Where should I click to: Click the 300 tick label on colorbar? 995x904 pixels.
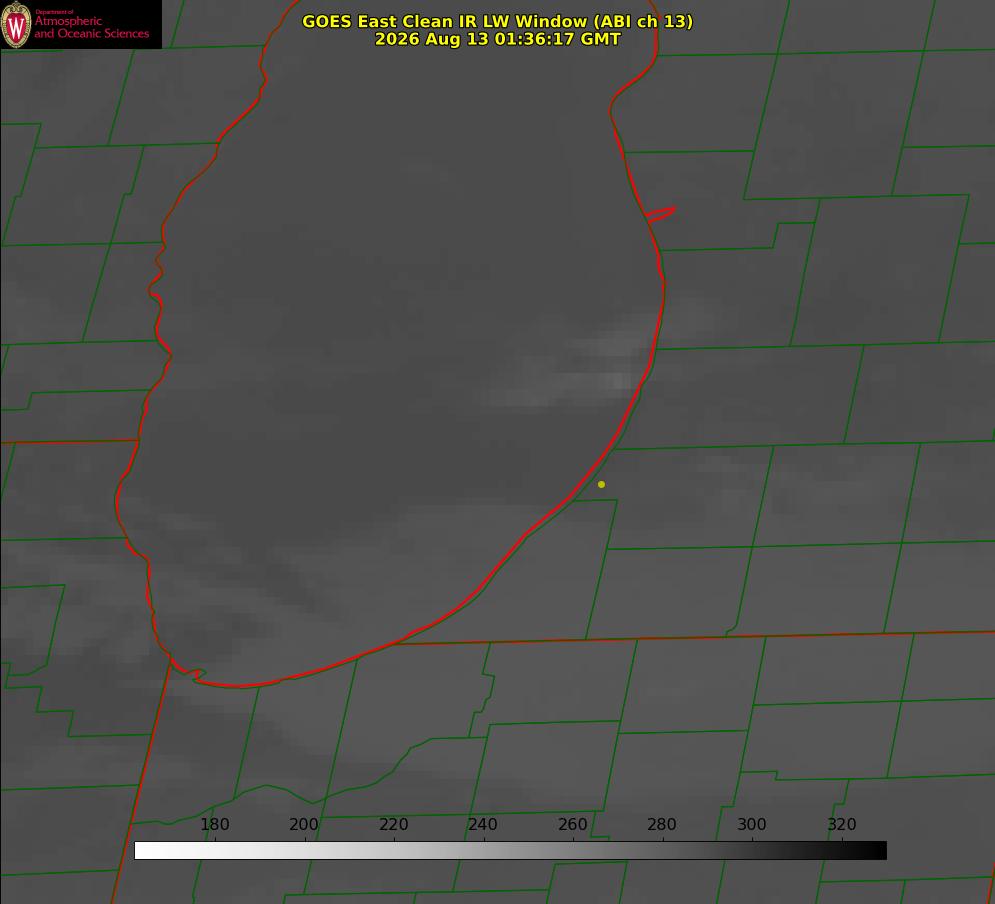(x=752, y=824)
